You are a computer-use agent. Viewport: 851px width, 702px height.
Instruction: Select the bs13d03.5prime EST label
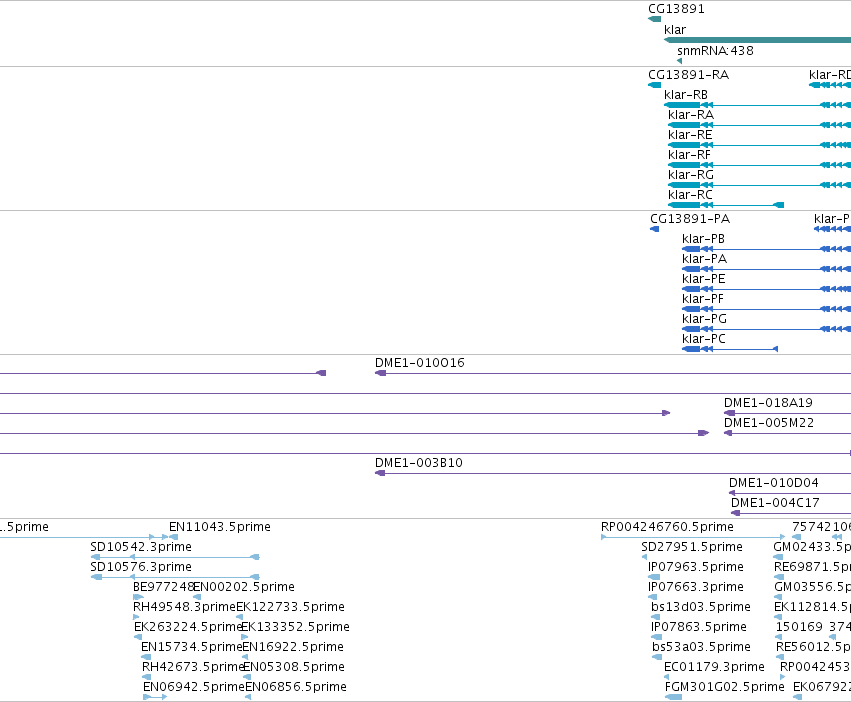(701, 607)
